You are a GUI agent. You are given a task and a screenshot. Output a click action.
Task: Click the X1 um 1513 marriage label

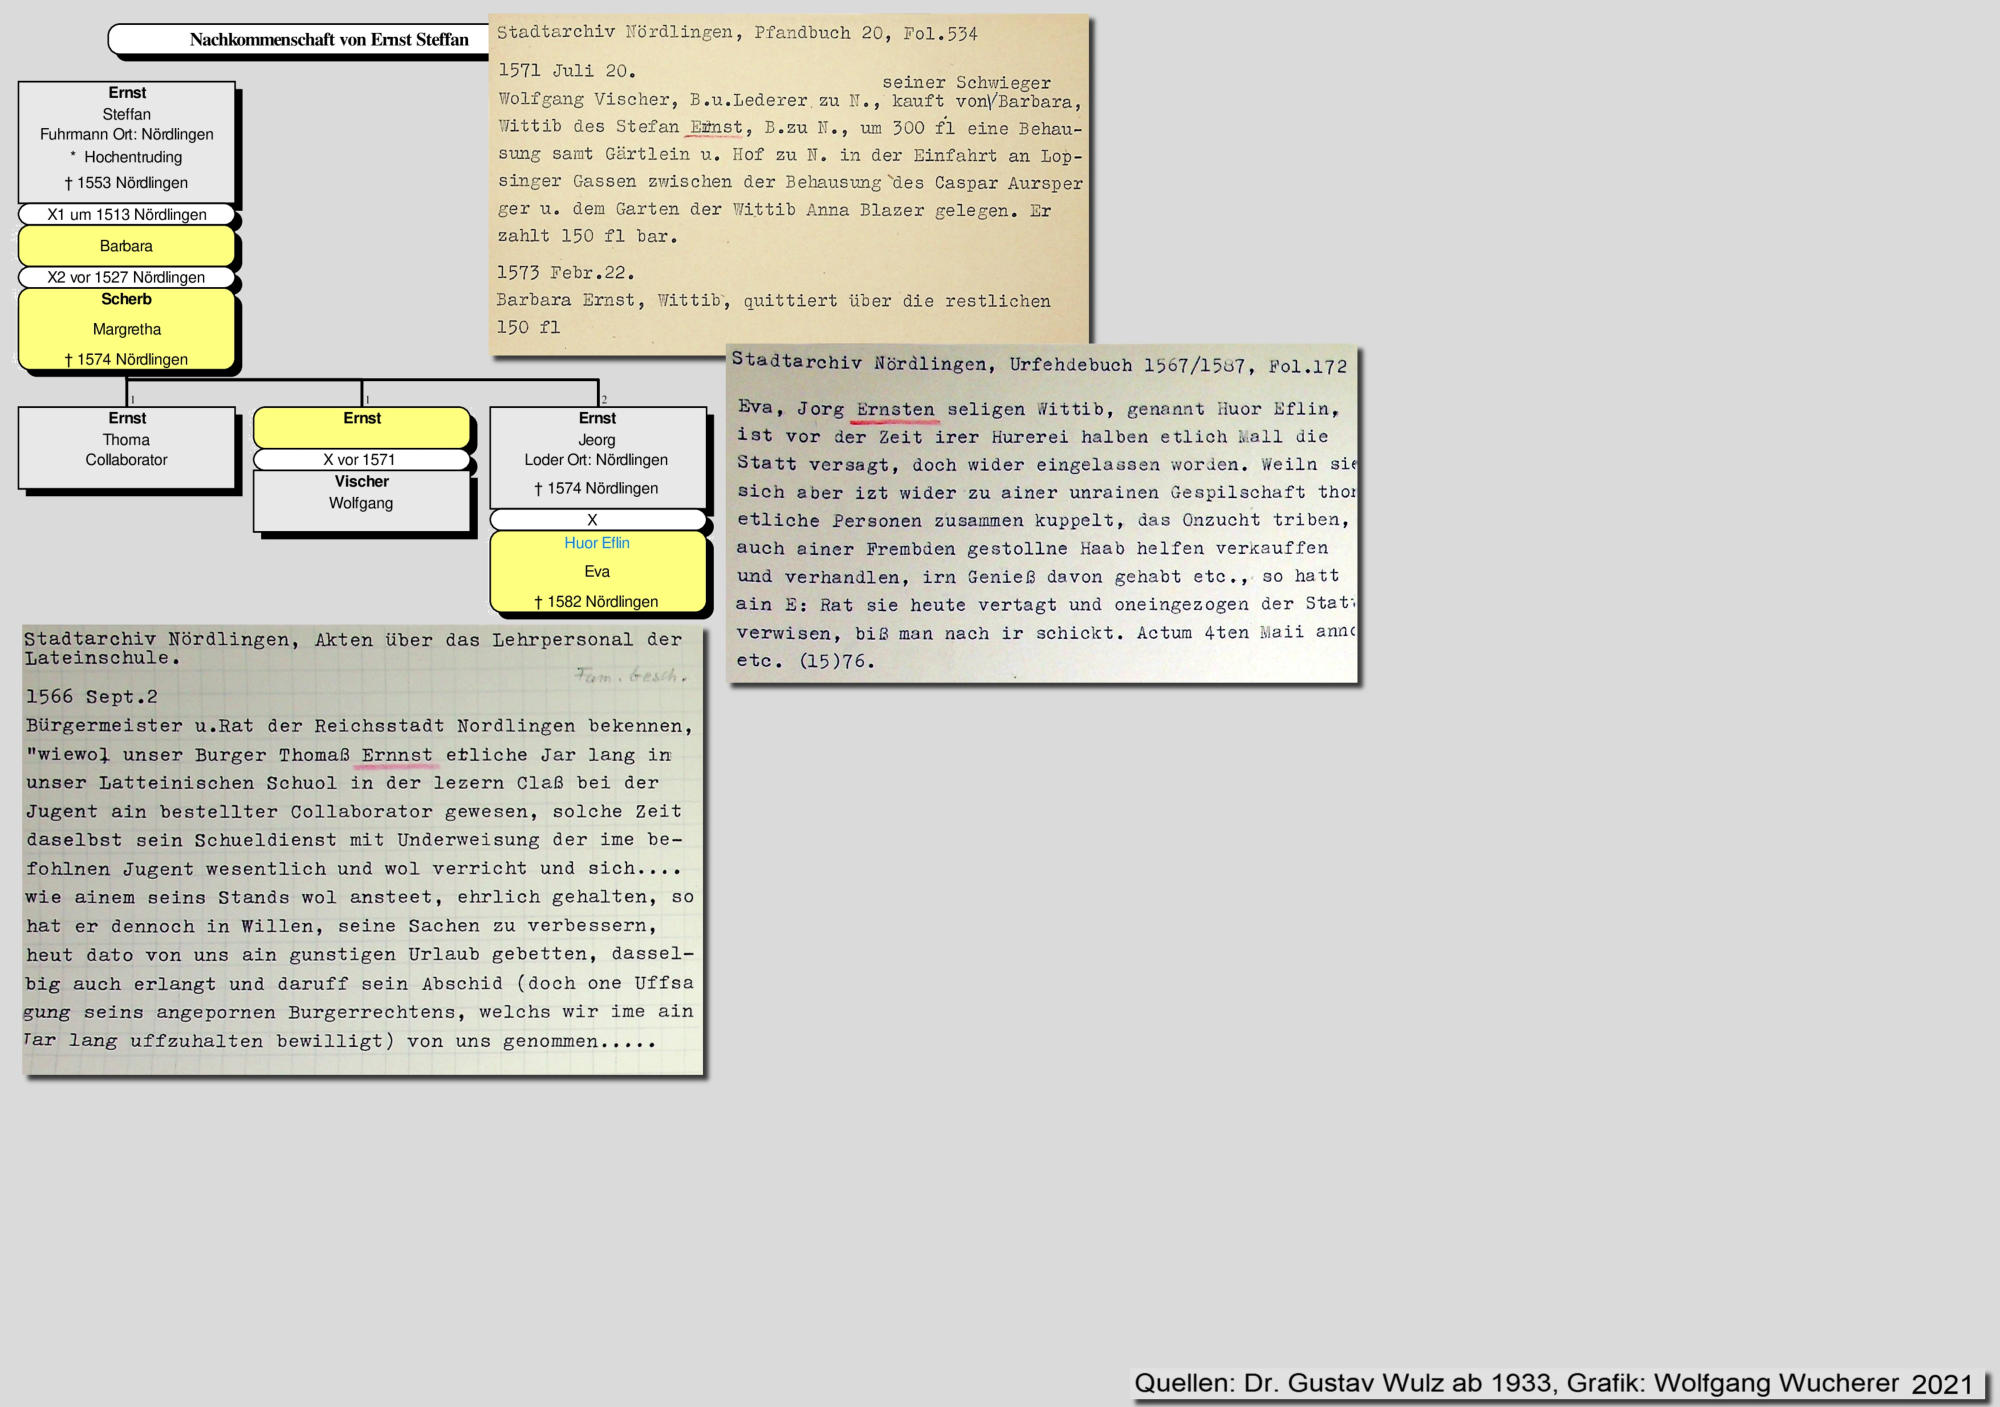coord(126,215)
